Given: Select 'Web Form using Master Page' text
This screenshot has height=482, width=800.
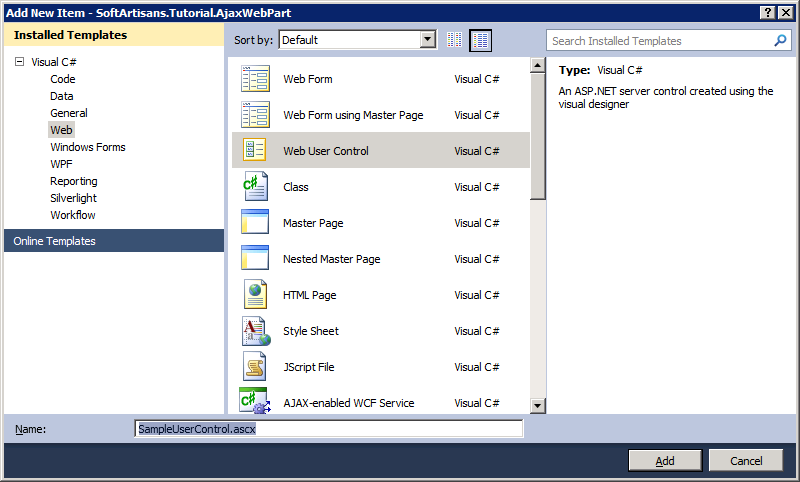Looking at the screenshot, I should pos(353,115).
